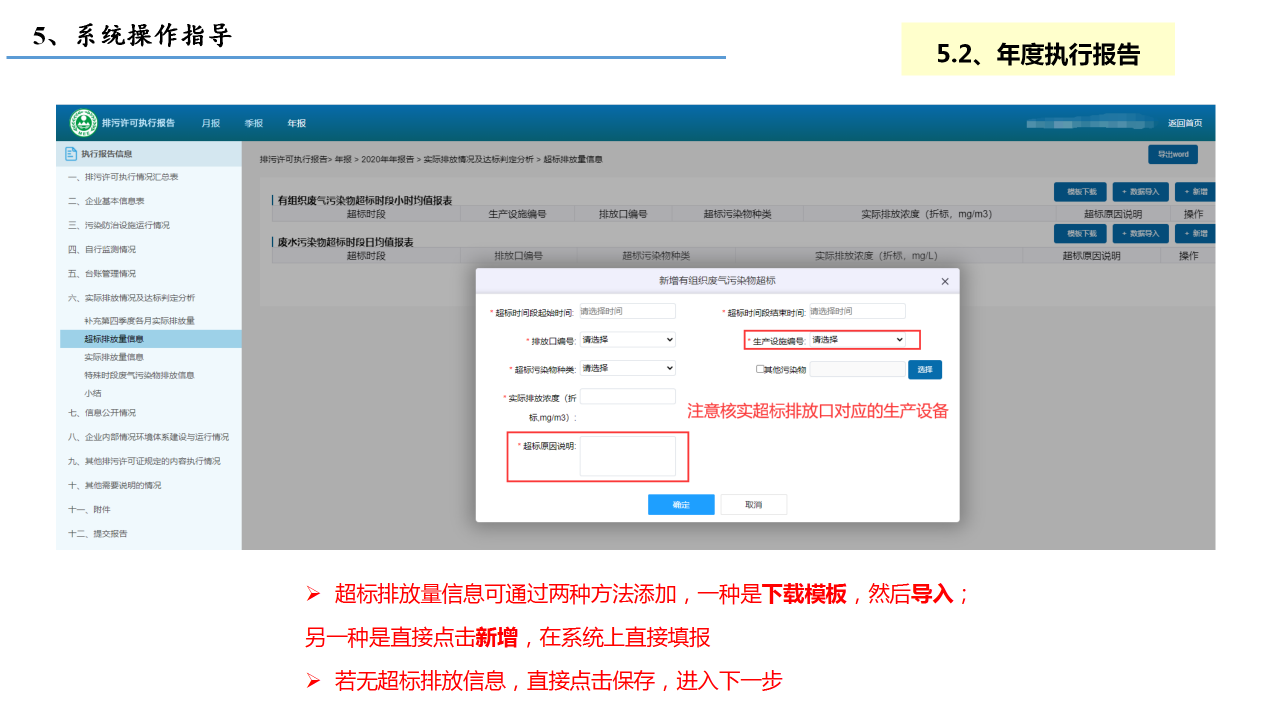Expand the 生产设施编号 dropdown

(x=857, y=340)
